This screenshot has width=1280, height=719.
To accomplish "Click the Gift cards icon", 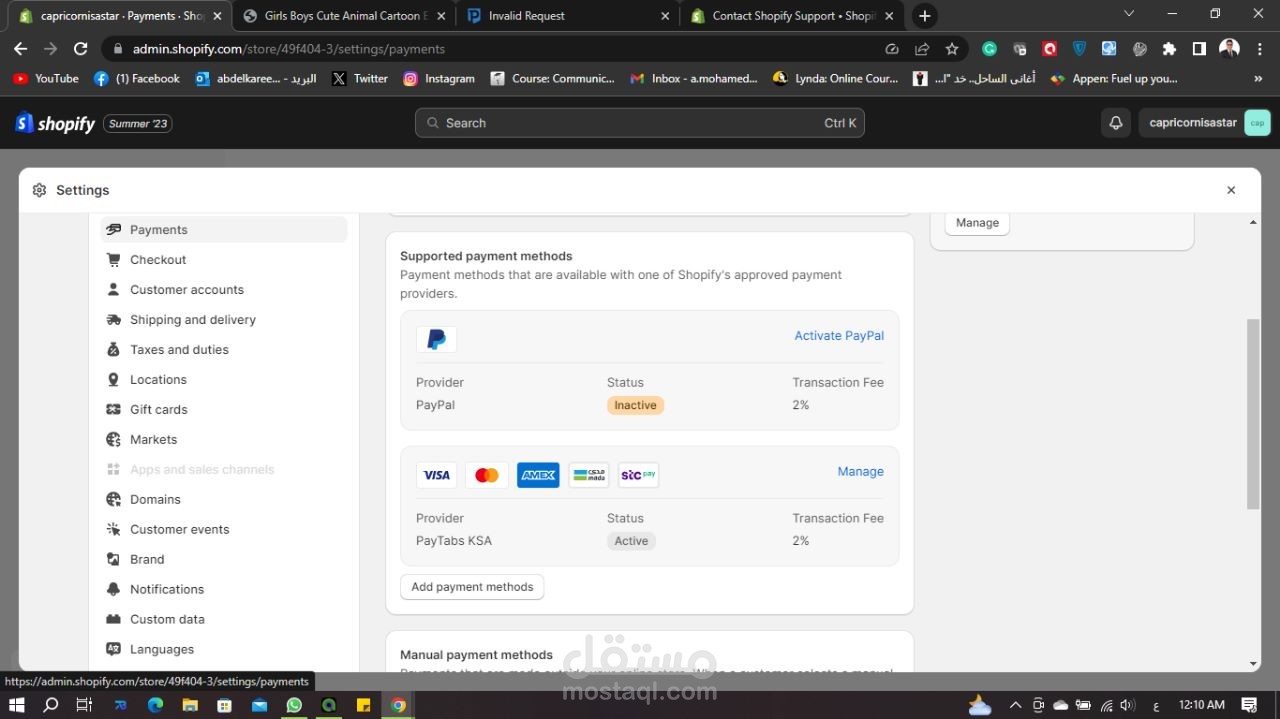I will (113, 409).
